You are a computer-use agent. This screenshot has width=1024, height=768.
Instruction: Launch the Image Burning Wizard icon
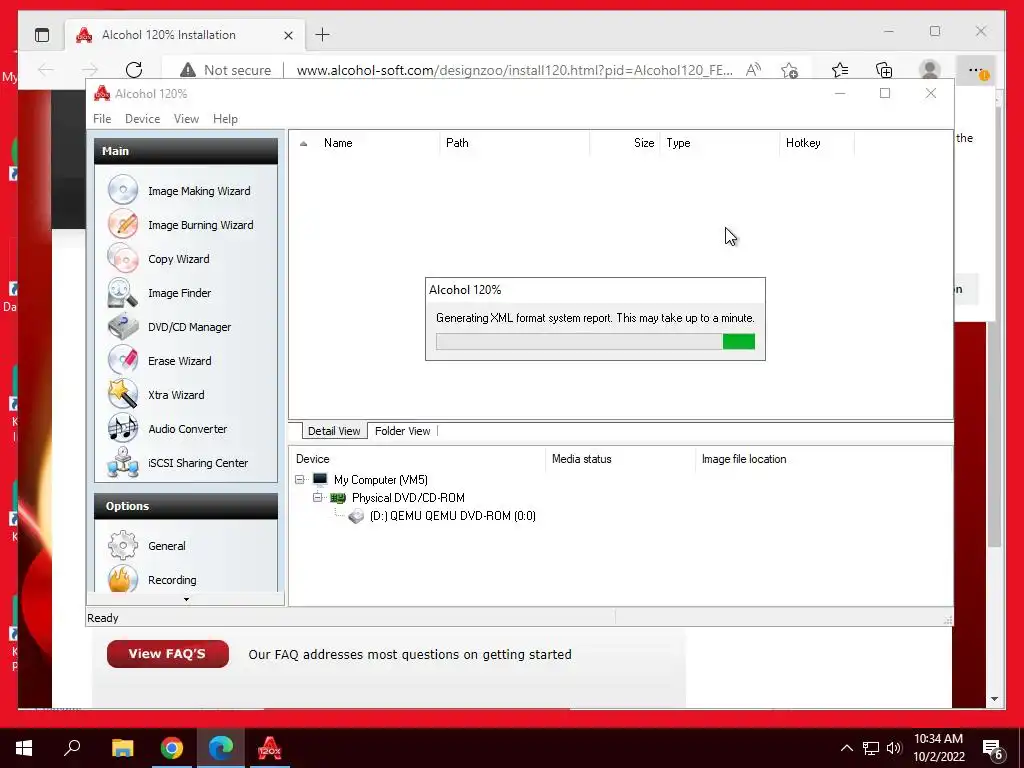[123, 225]
